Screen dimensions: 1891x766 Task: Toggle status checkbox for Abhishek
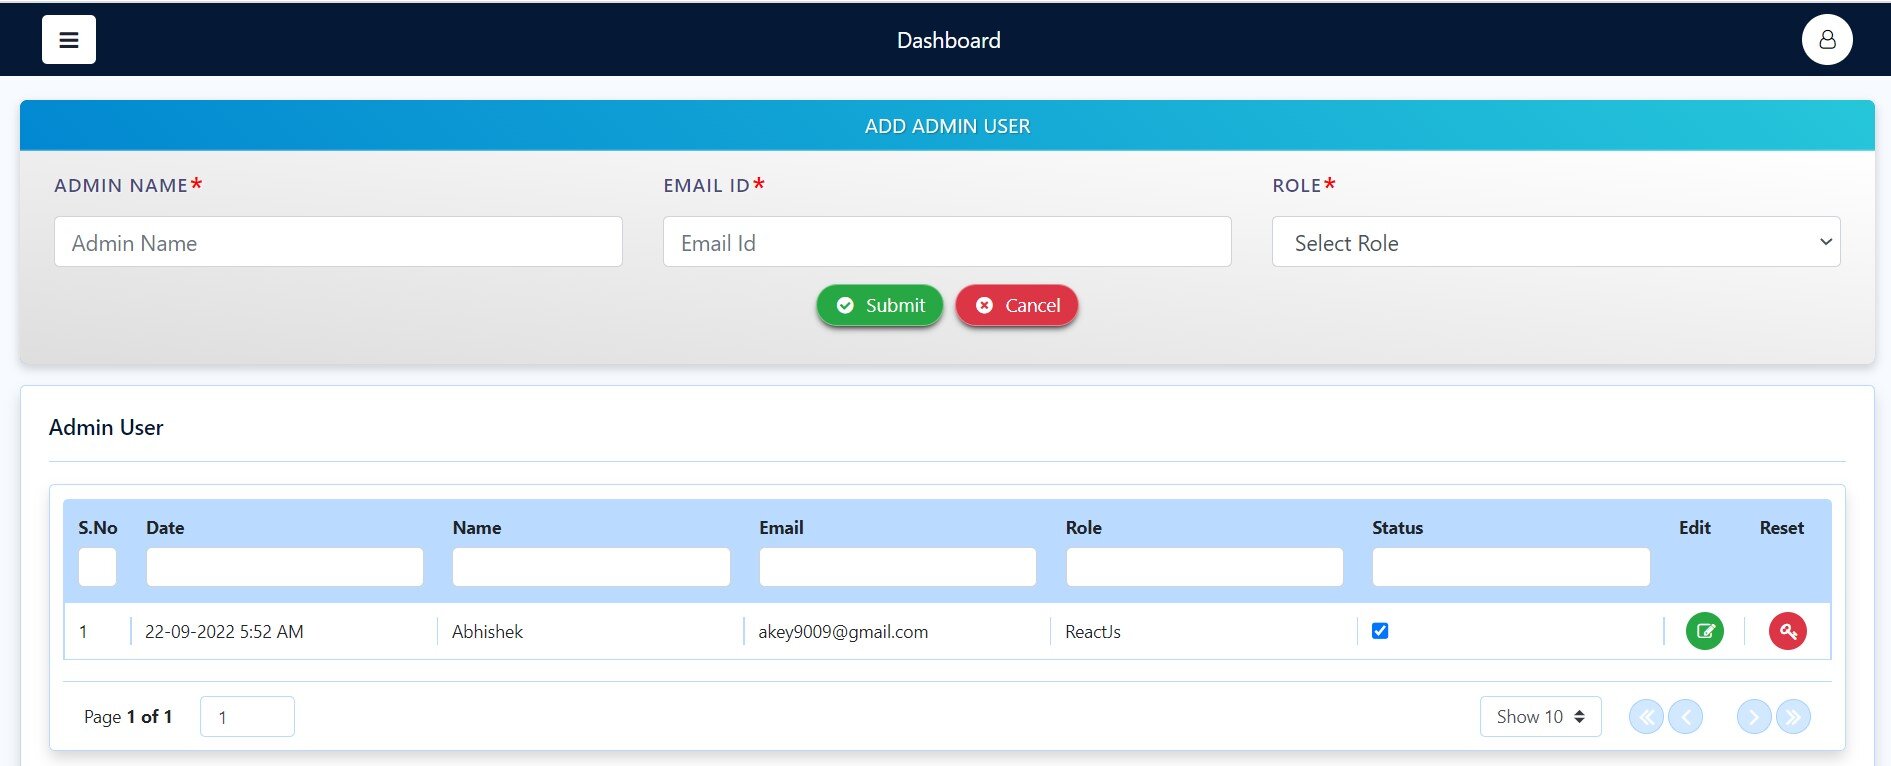click(1380, 631)
